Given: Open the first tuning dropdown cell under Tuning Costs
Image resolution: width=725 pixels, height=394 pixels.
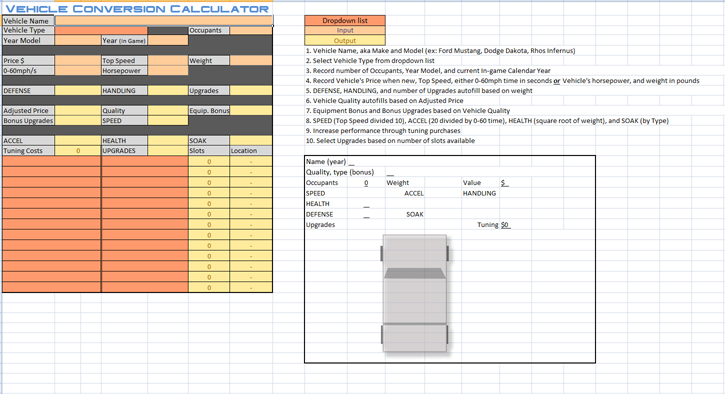Looking at the screenshot, I should [51, 161].
